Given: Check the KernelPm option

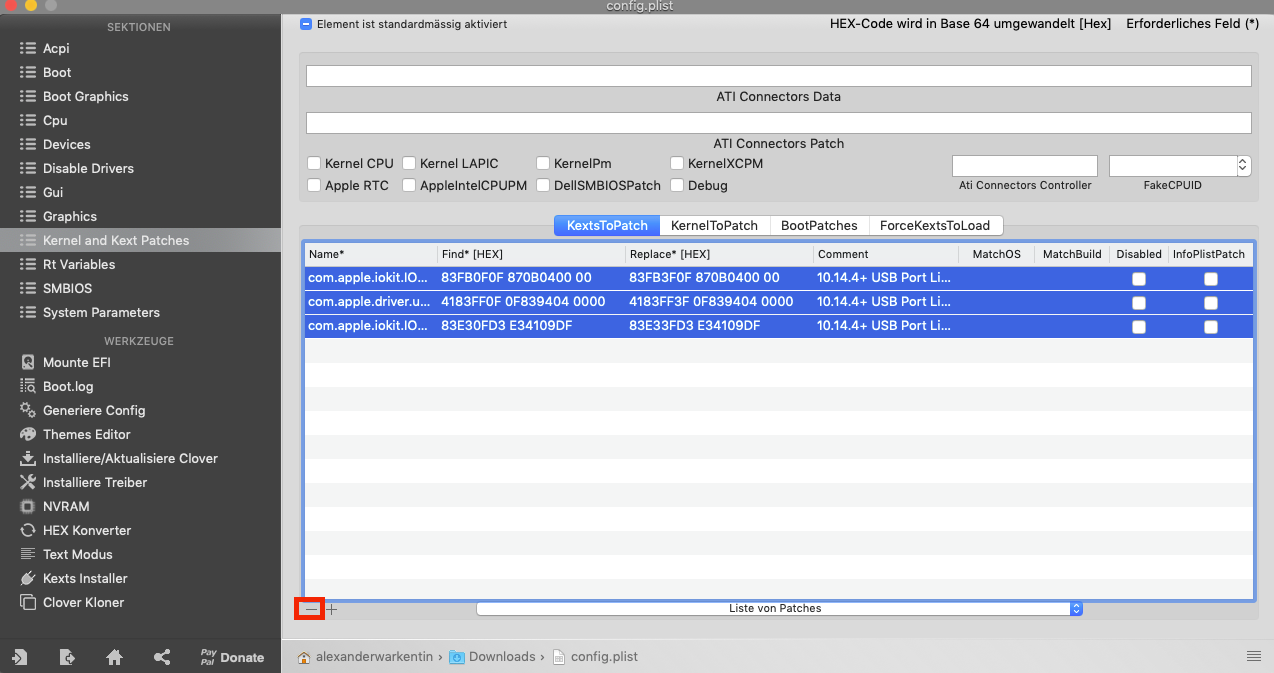Looking at the screenshot, I should [x=543, y=163].
